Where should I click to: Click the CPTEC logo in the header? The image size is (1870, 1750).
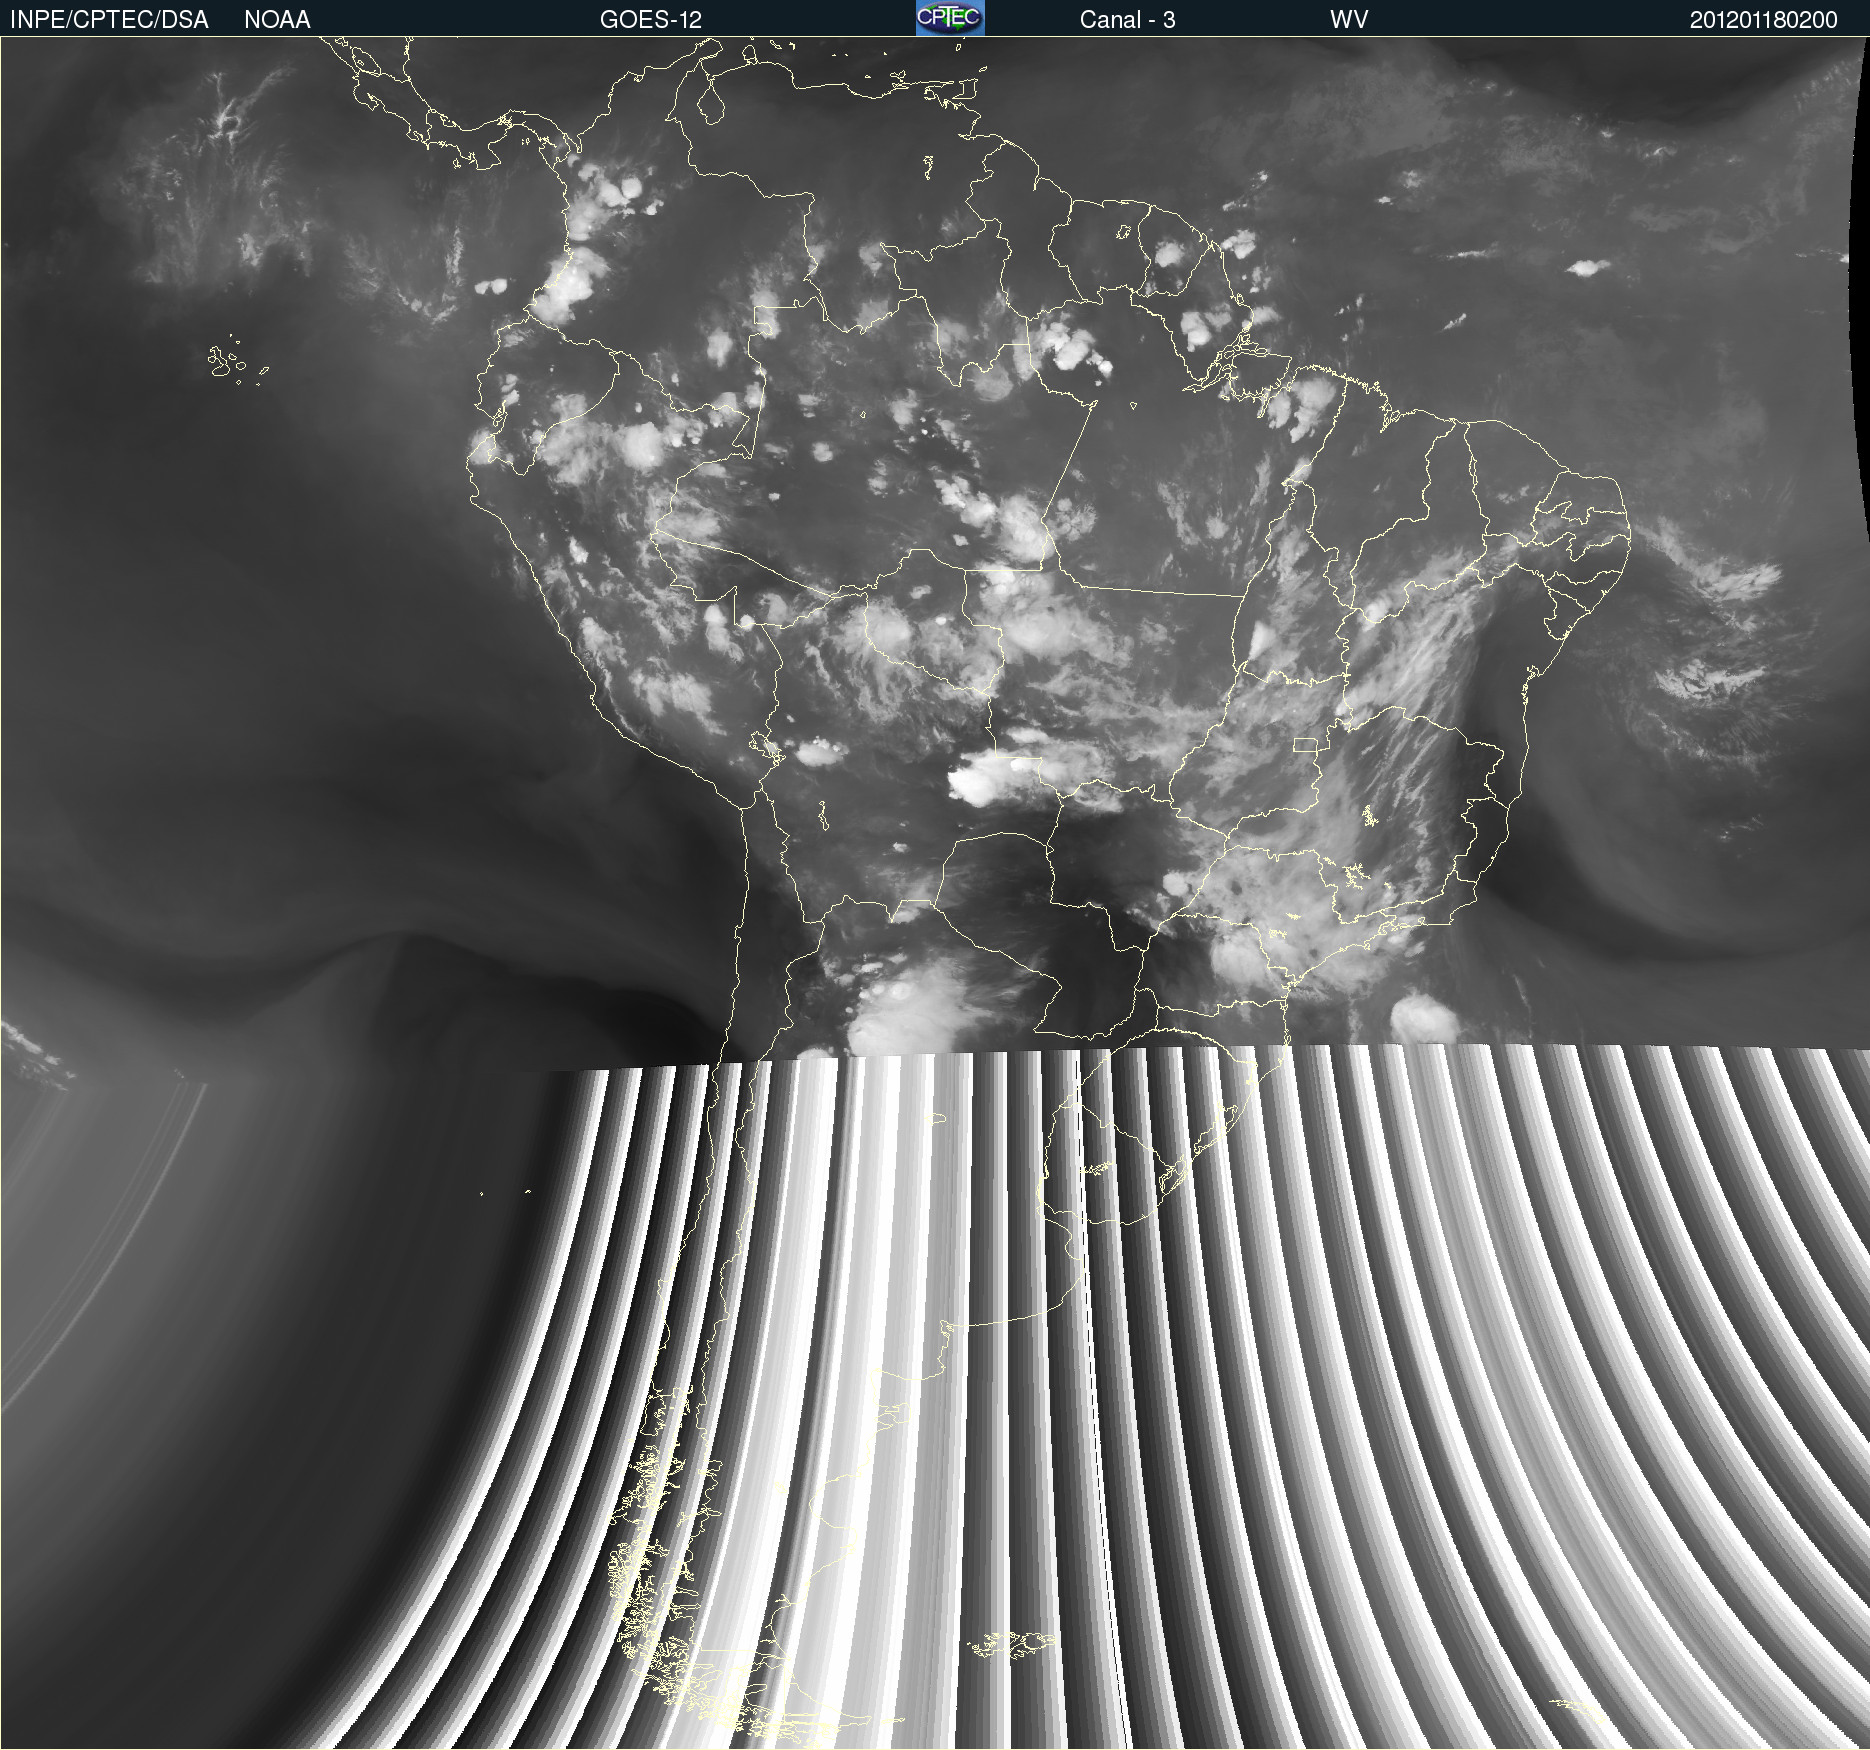click(x=950, y=18)
